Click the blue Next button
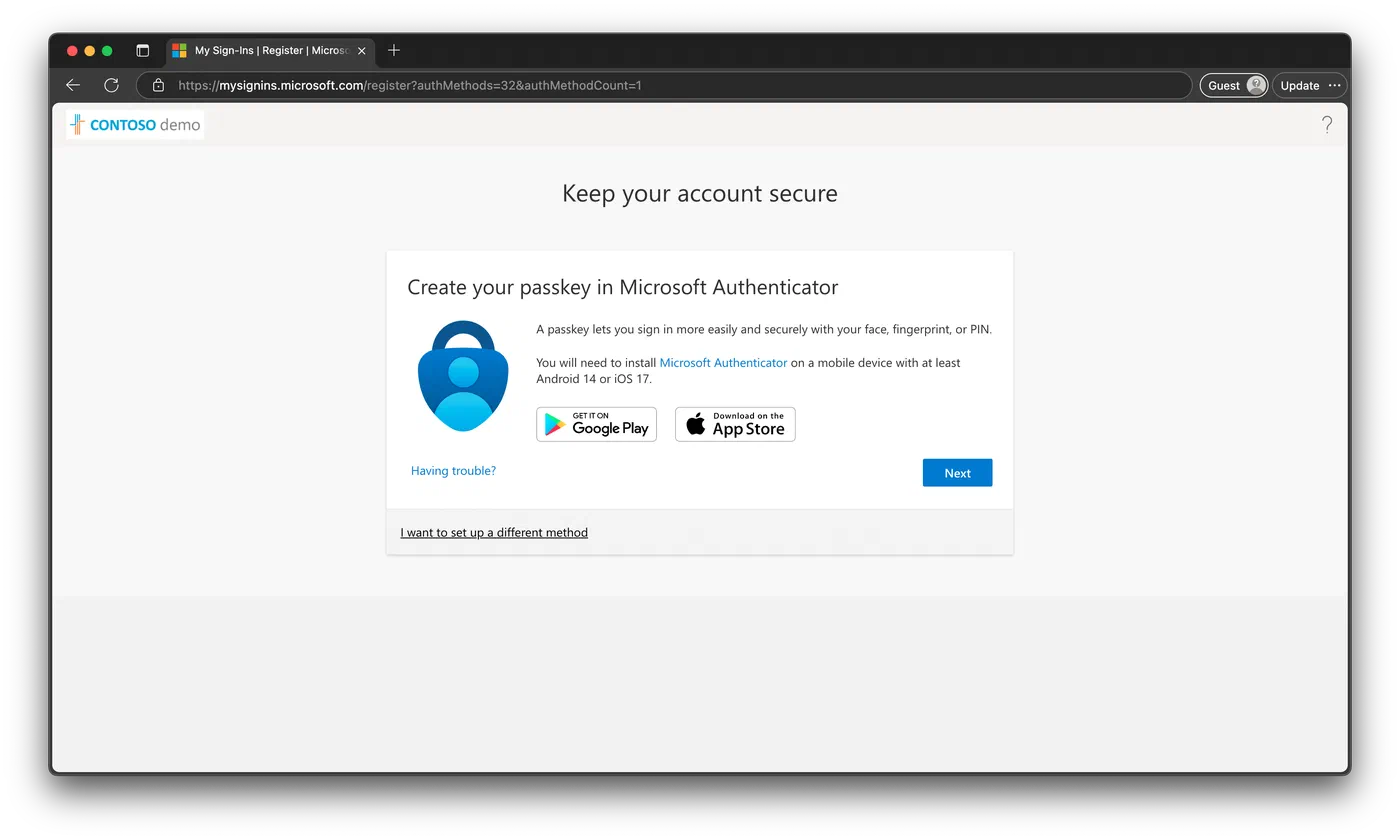The height and width of the screenshot is (840, 1400). tap(957, 473)
